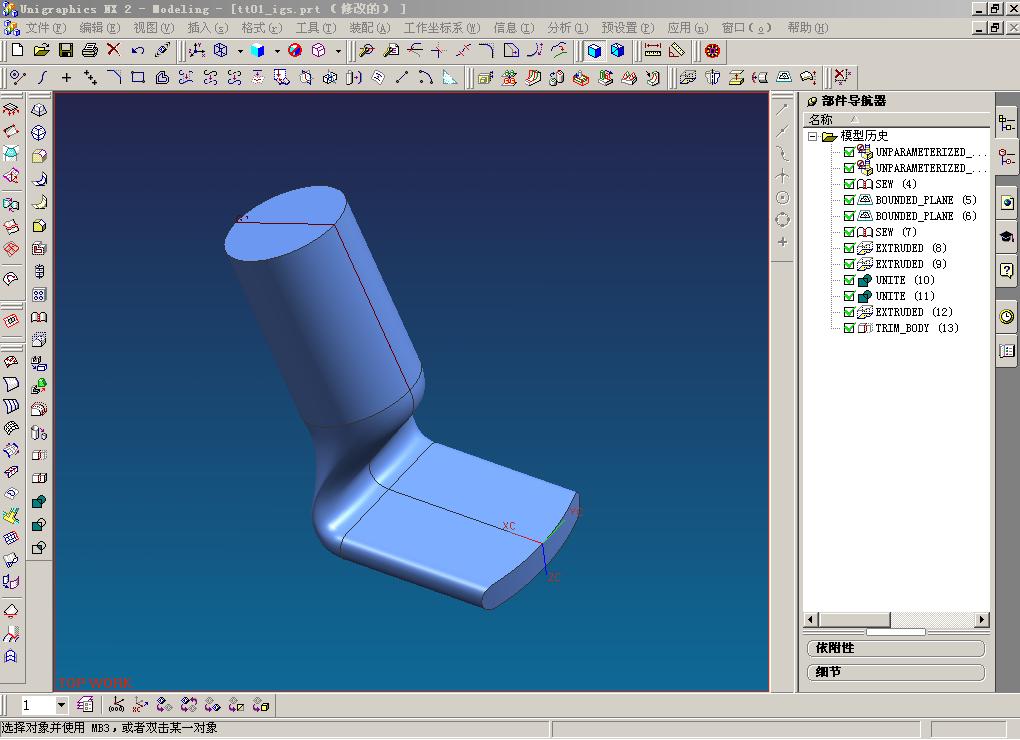Open the shaded cube display dropdown arrow
This screenshot has height=740, width=1020.
coord(277,51)
